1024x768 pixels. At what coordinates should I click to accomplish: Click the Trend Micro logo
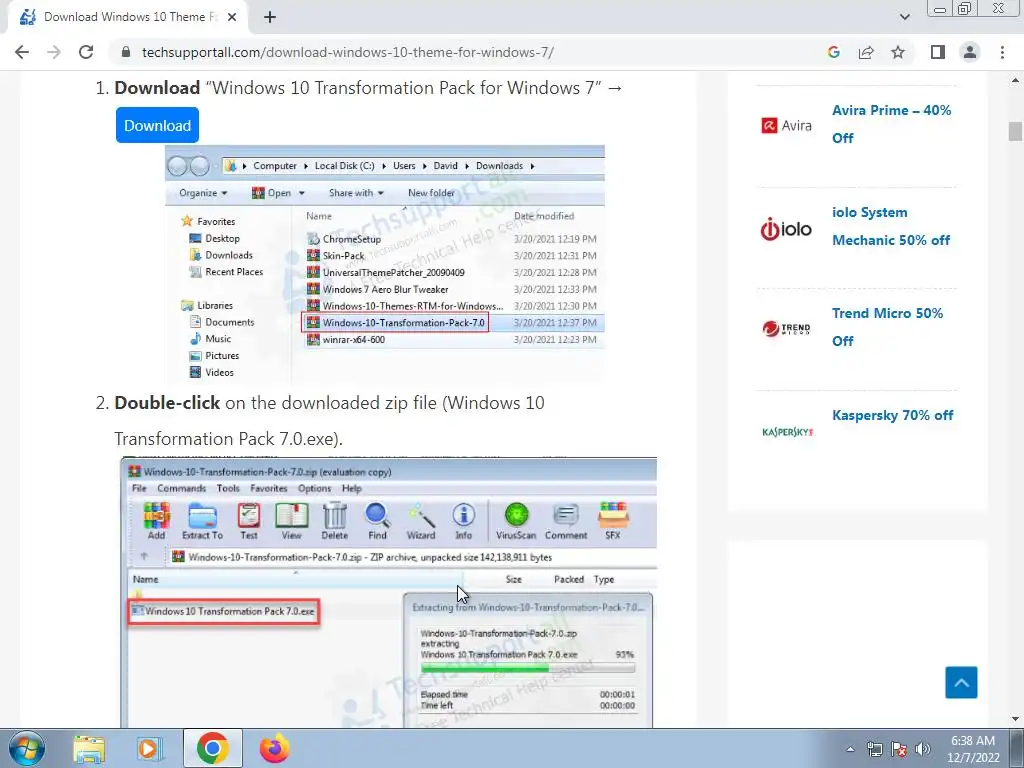point(786,328)
